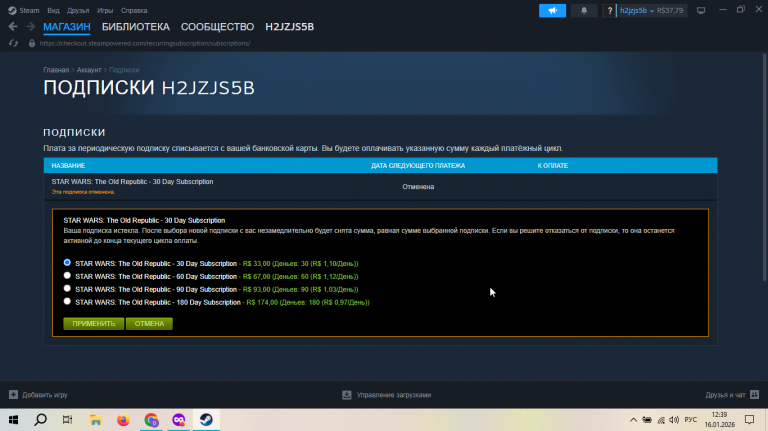Click the 30 Day Subscription table row title
Screen dimensions: 768x431
132,182
